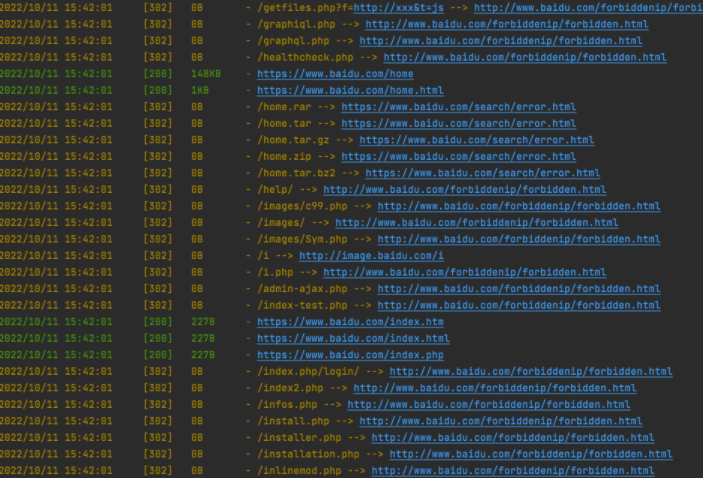Screen dimensions: 703x478
Task: Click the /home.rar path text
Action: (x=284, y=107)
